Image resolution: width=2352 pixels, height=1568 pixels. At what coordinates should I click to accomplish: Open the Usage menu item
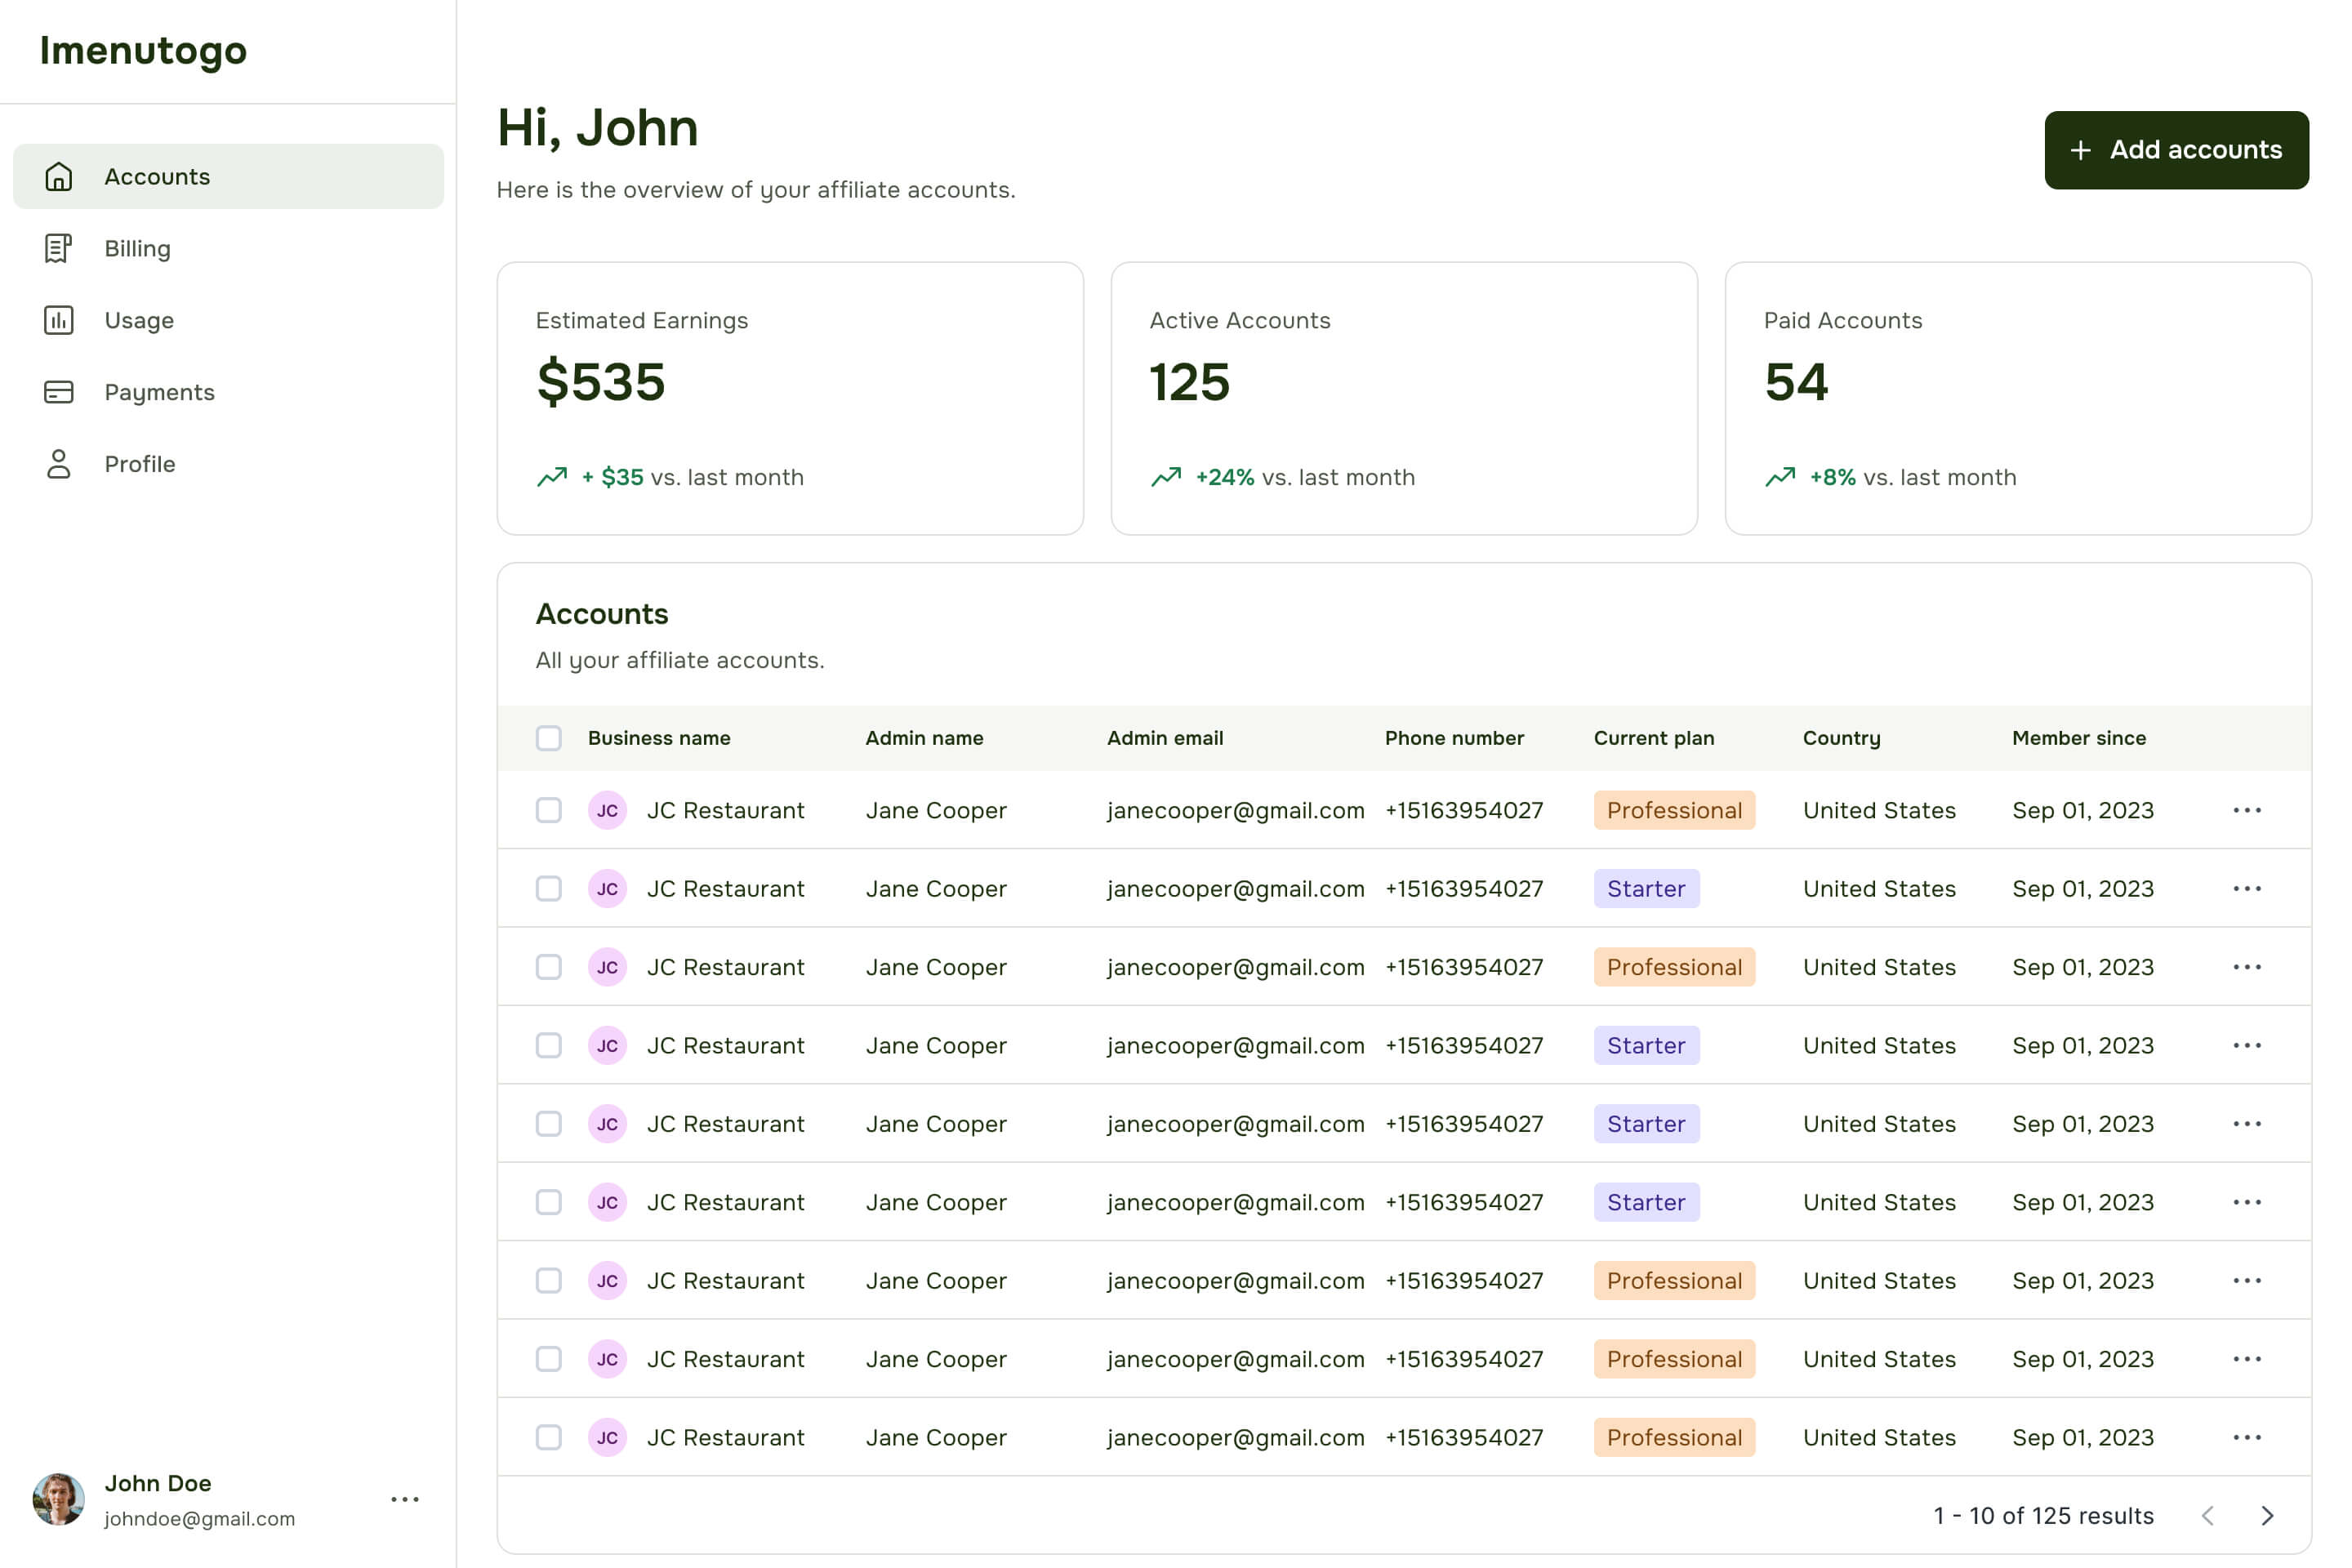(x=139, y=321)
